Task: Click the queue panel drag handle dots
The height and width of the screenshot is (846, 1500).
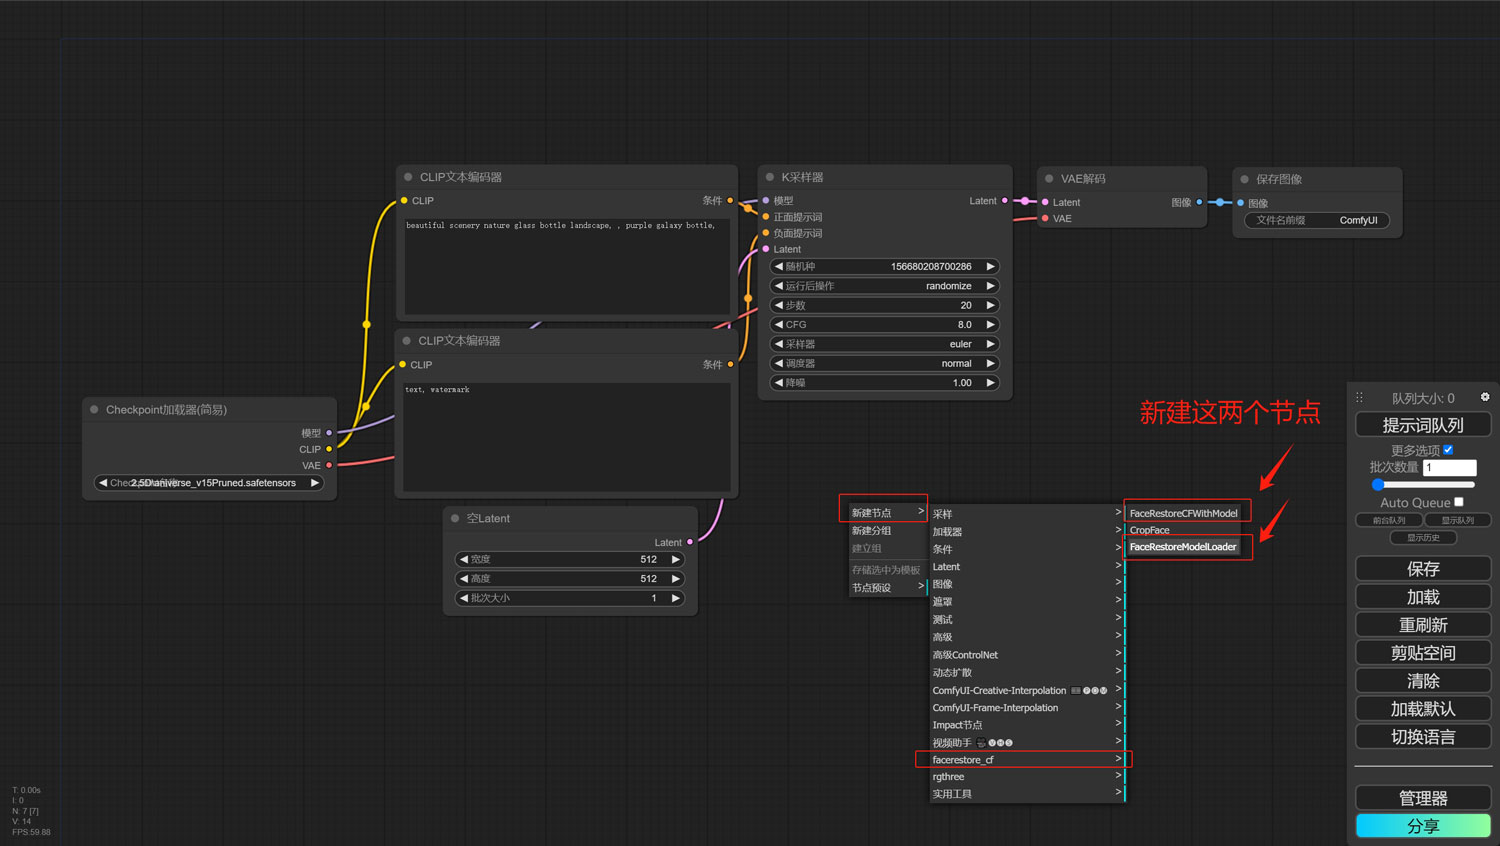Action: pyautogui.click(x=1359, y=398)
